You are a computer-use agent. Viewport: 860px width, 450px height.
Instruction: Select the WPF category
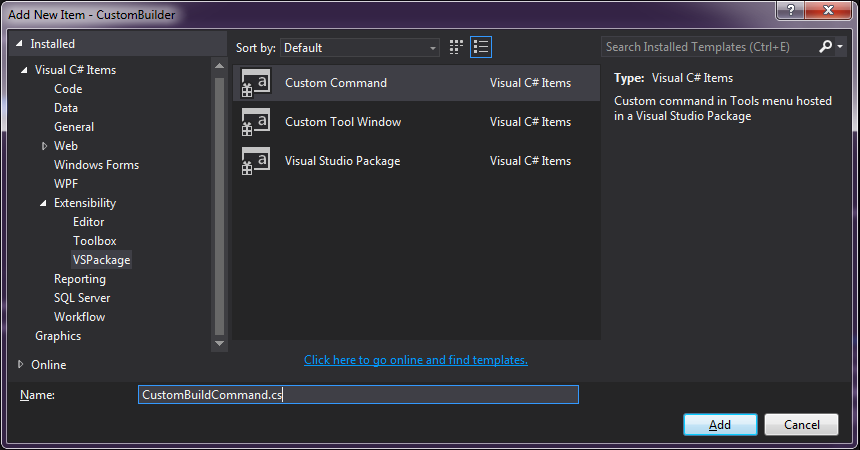coord(66,184)
